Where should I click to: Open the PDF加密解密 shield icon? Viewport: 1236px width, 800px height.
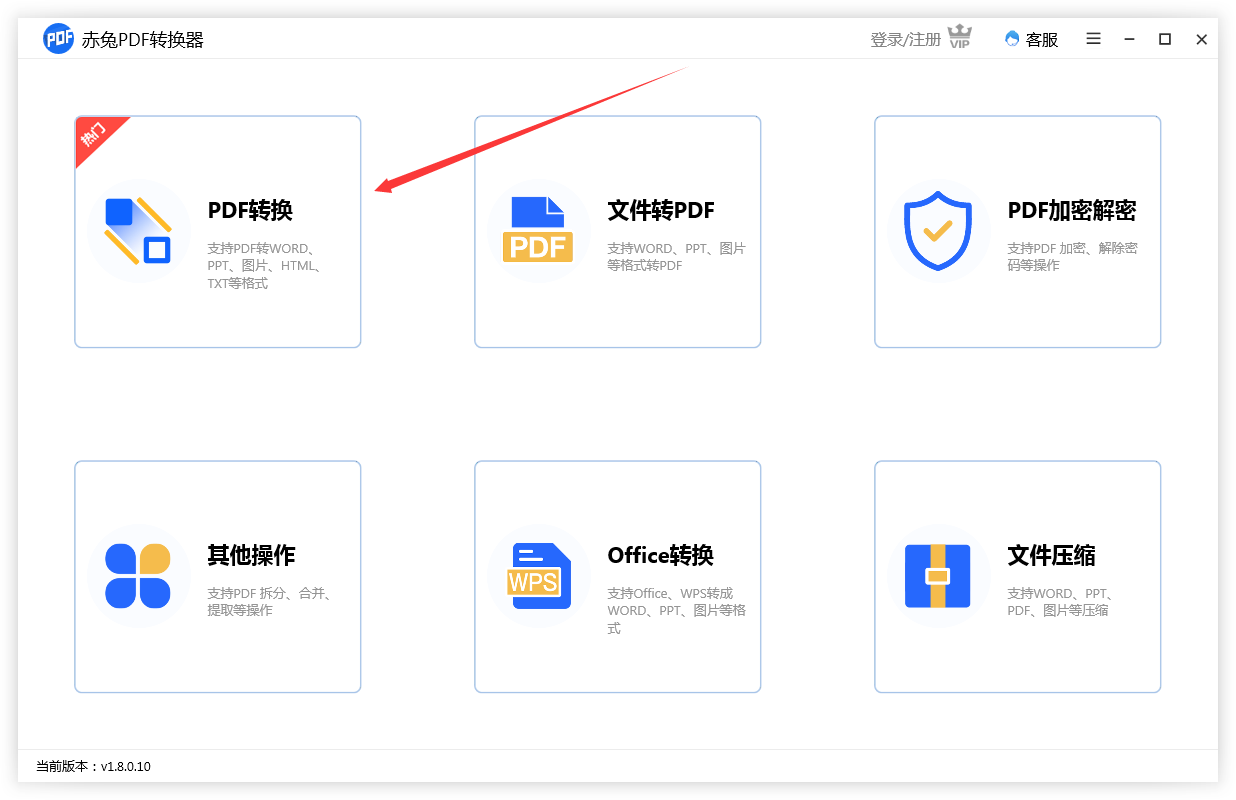click(x=937, y=231)
